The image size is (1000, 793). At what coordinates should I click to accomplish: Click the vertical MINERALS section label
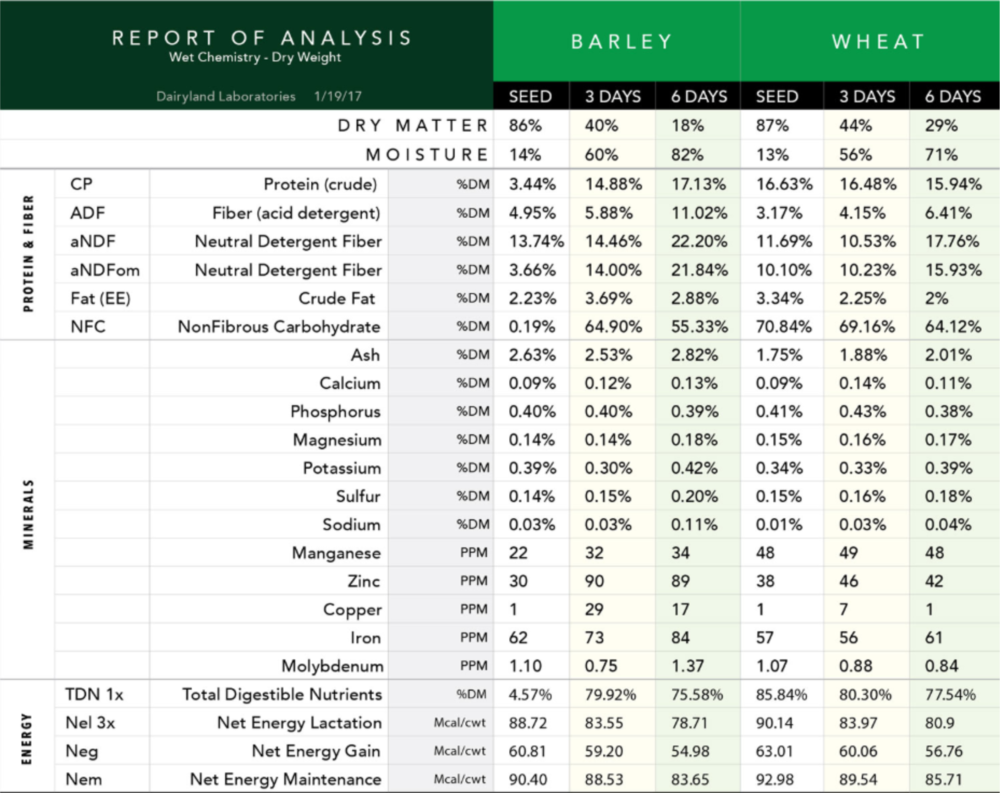pos(27,511)
